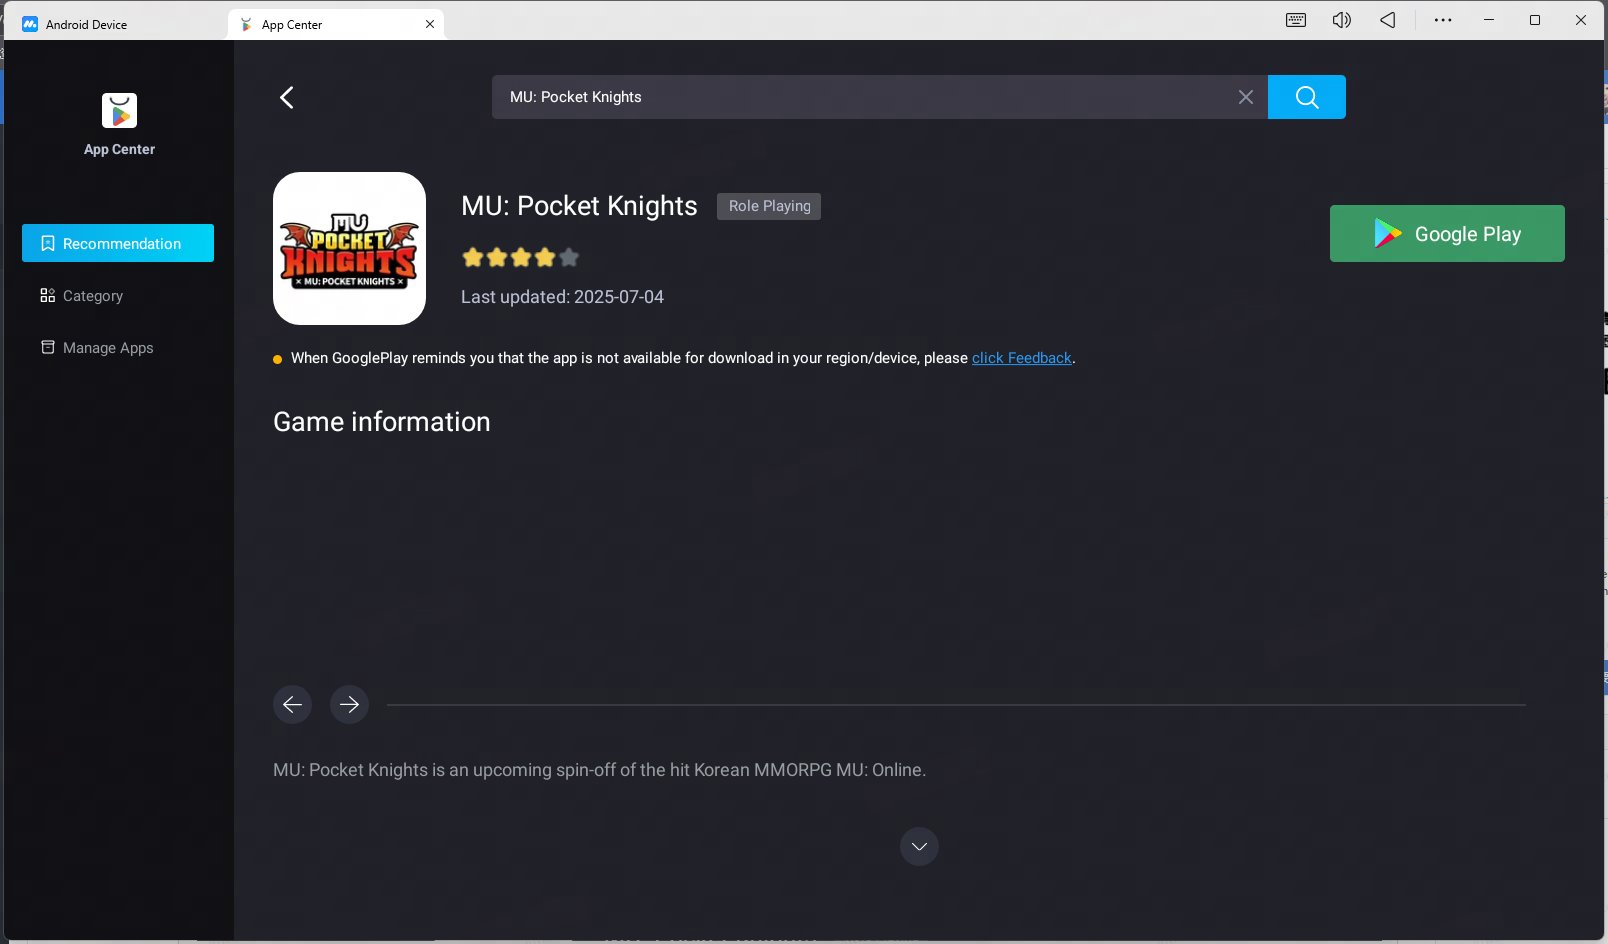The image size is (1608, 944).
Task: Open the App Center logo in the sidebar
Action: pyautogui.click(x=119, y=111)
